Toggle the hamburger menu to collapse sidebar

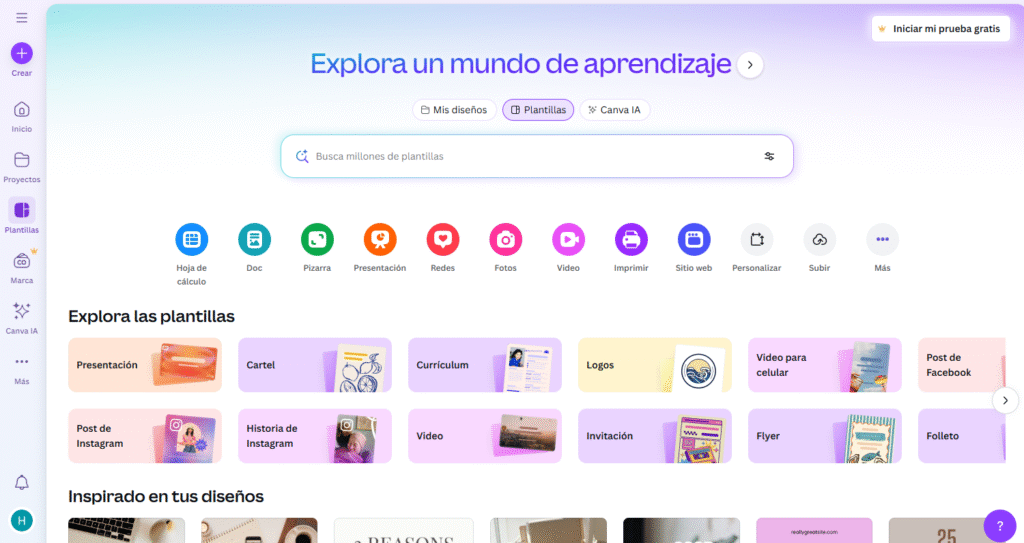coord(22,18)
